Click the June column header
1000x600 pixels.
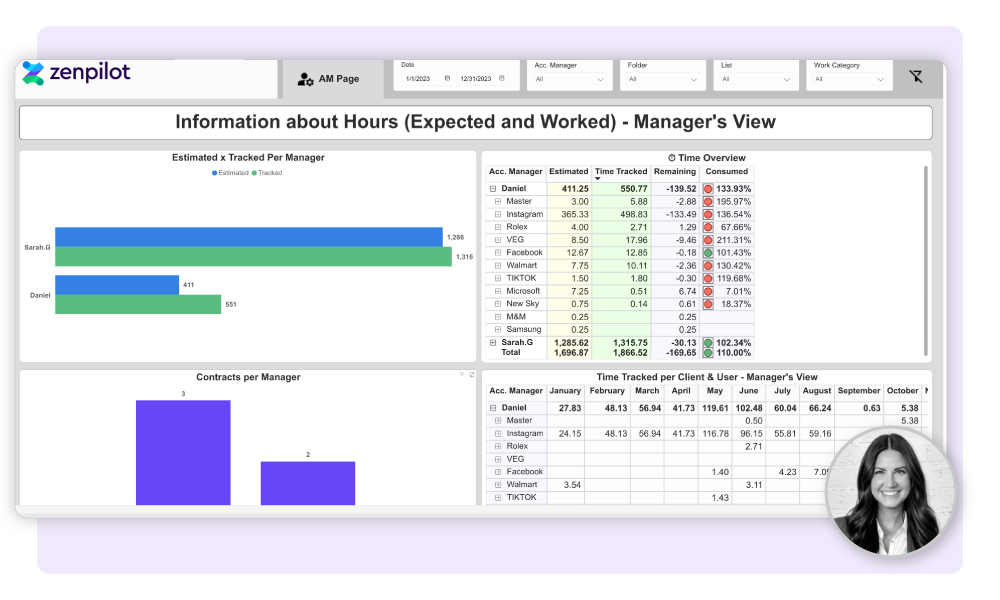749,391
